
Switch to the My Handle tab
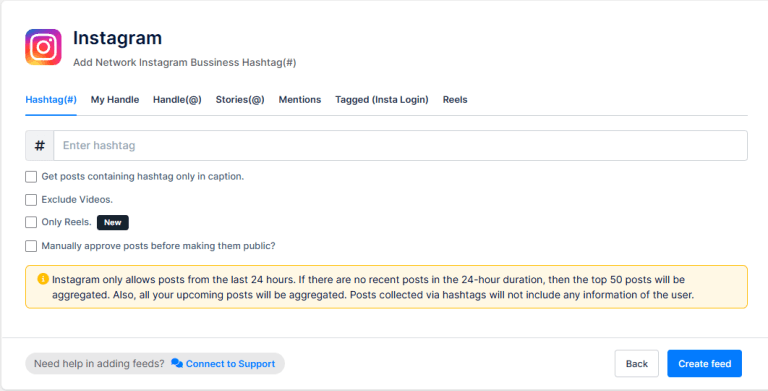point(115,99)
